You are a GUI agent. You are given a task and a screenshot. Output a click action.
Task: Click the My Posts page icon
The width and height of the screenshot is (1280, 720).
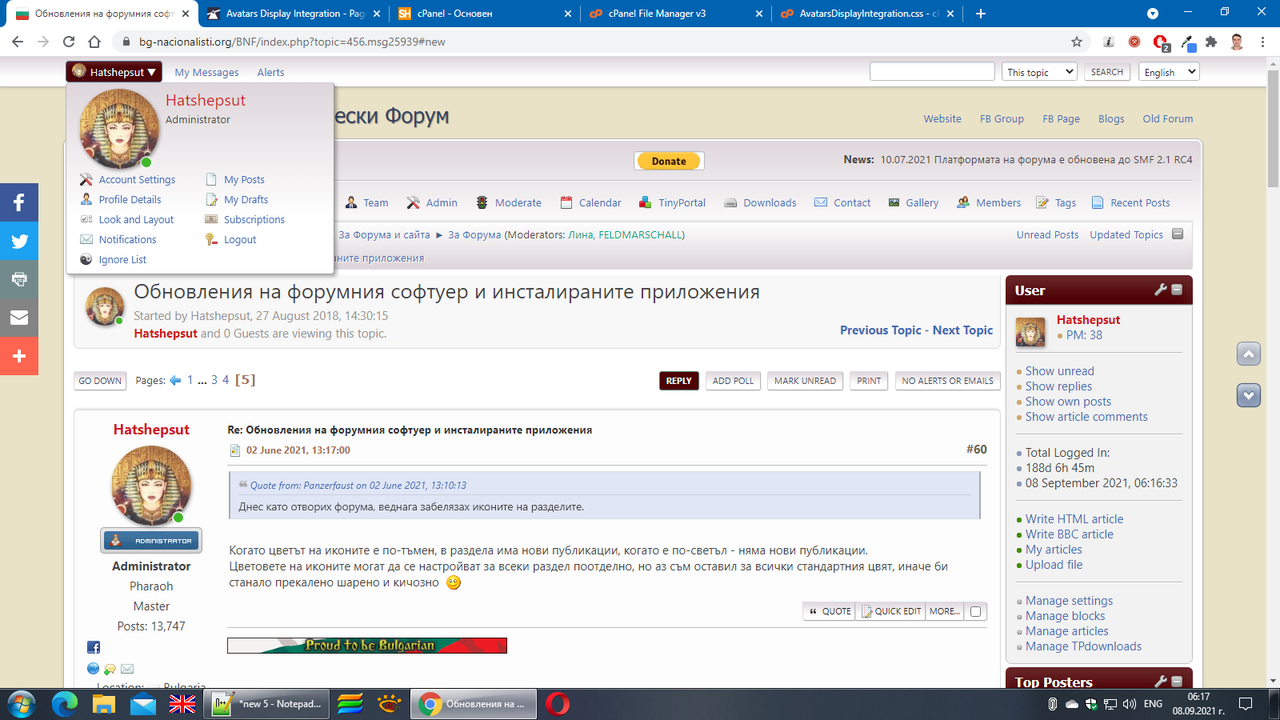tap(211, 180)
